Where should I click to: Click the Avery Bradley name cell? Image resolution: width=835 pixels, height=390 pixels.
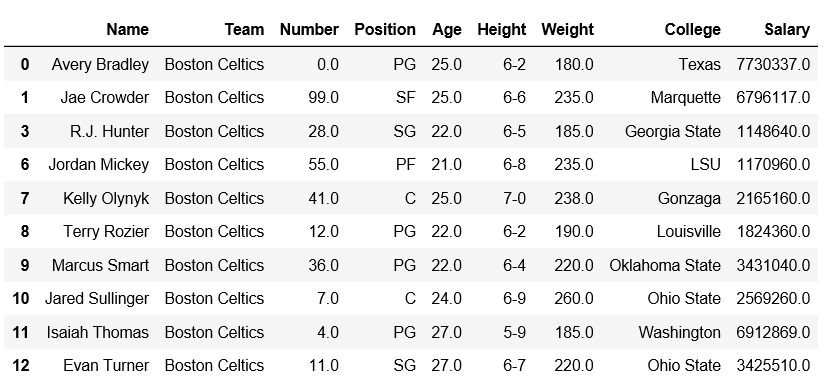[x=100, y=64]
